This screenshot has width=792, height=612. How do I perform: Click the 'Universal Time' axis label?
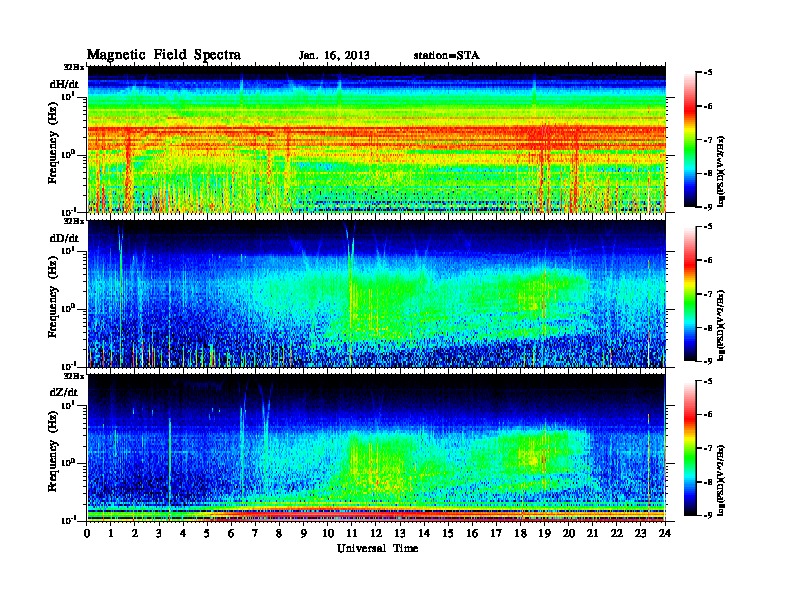coord(377,548)
